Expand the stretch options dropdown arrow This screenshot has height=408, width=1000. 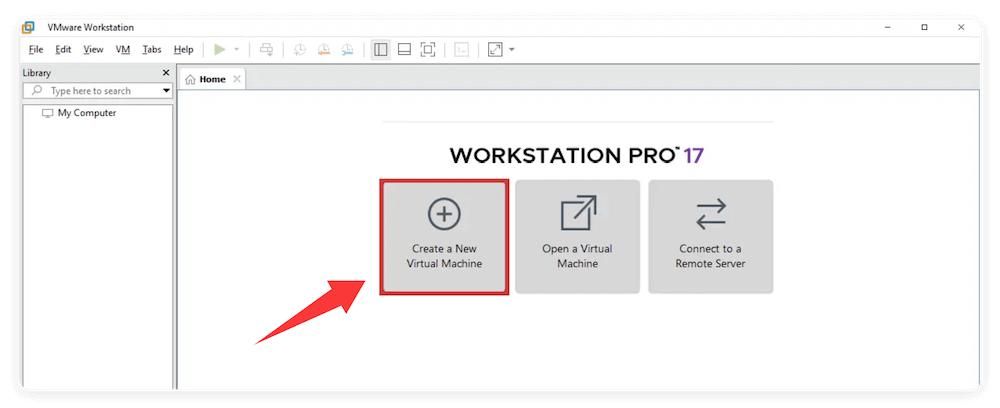(511, 50)
